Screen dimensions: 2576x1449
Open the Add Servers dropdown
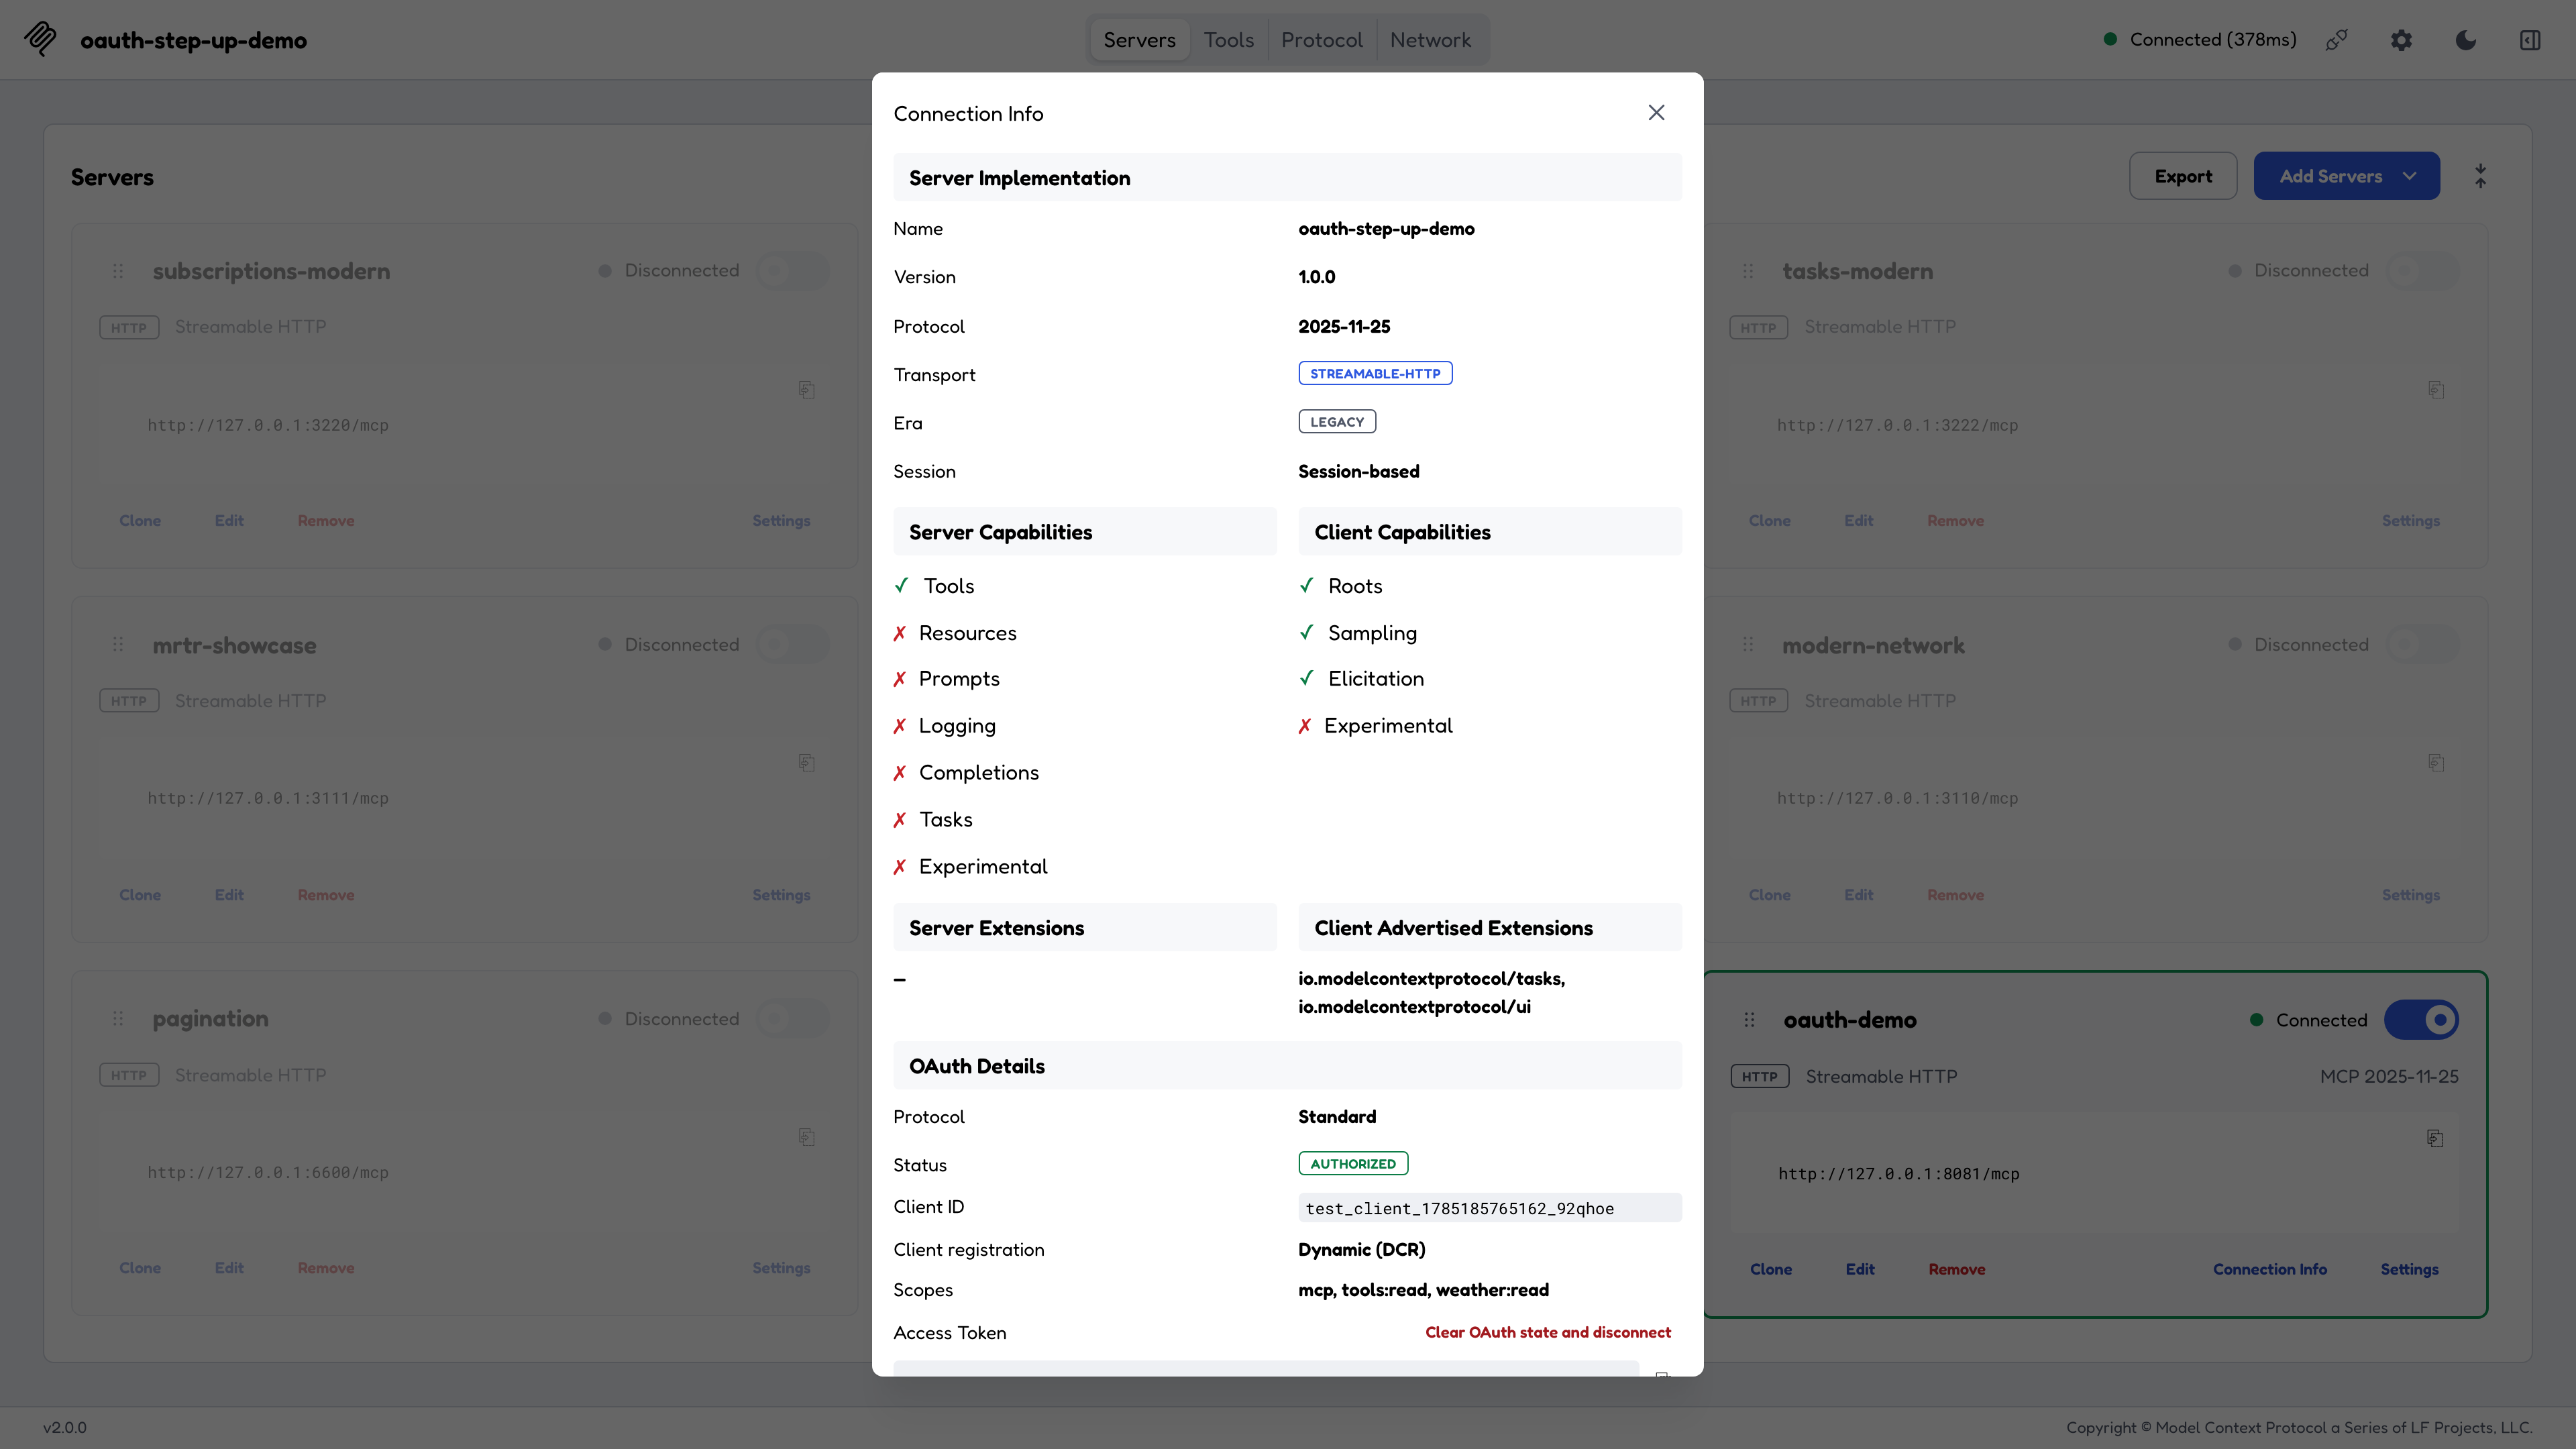coord(2346,176)
